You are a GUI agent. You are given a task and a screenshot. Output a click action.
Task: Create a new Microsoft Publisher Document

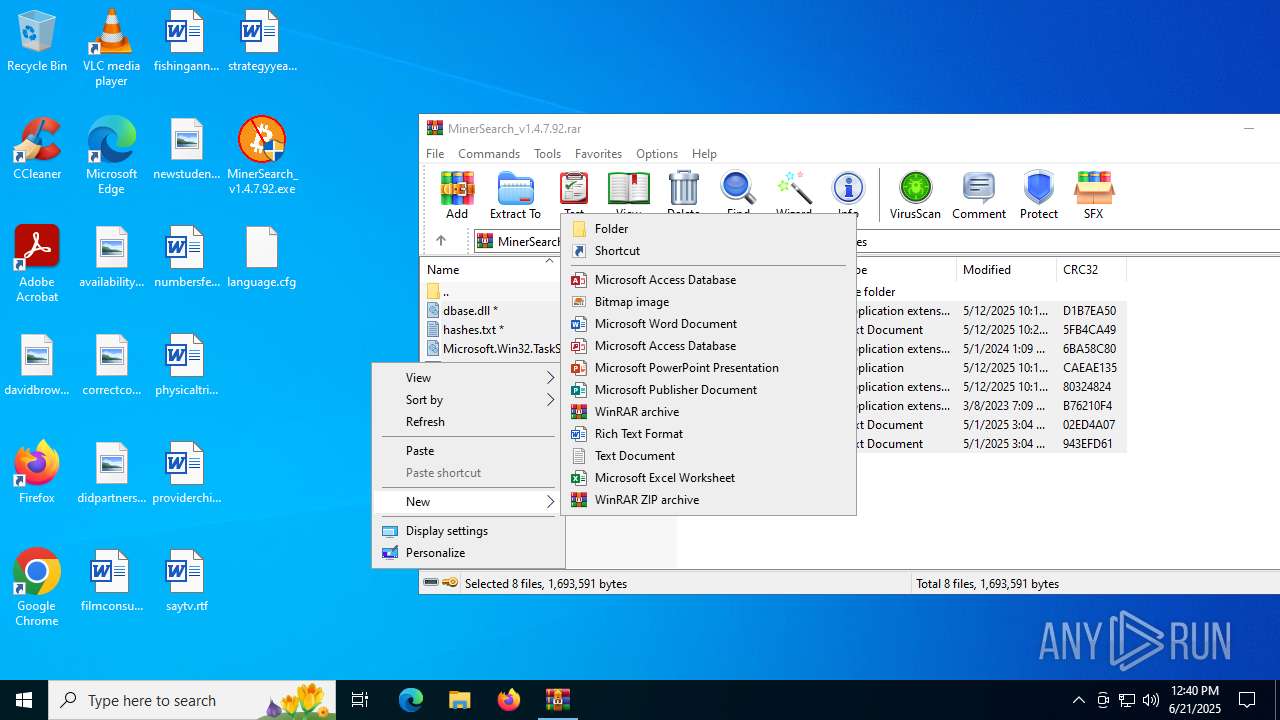pos(708,390)
